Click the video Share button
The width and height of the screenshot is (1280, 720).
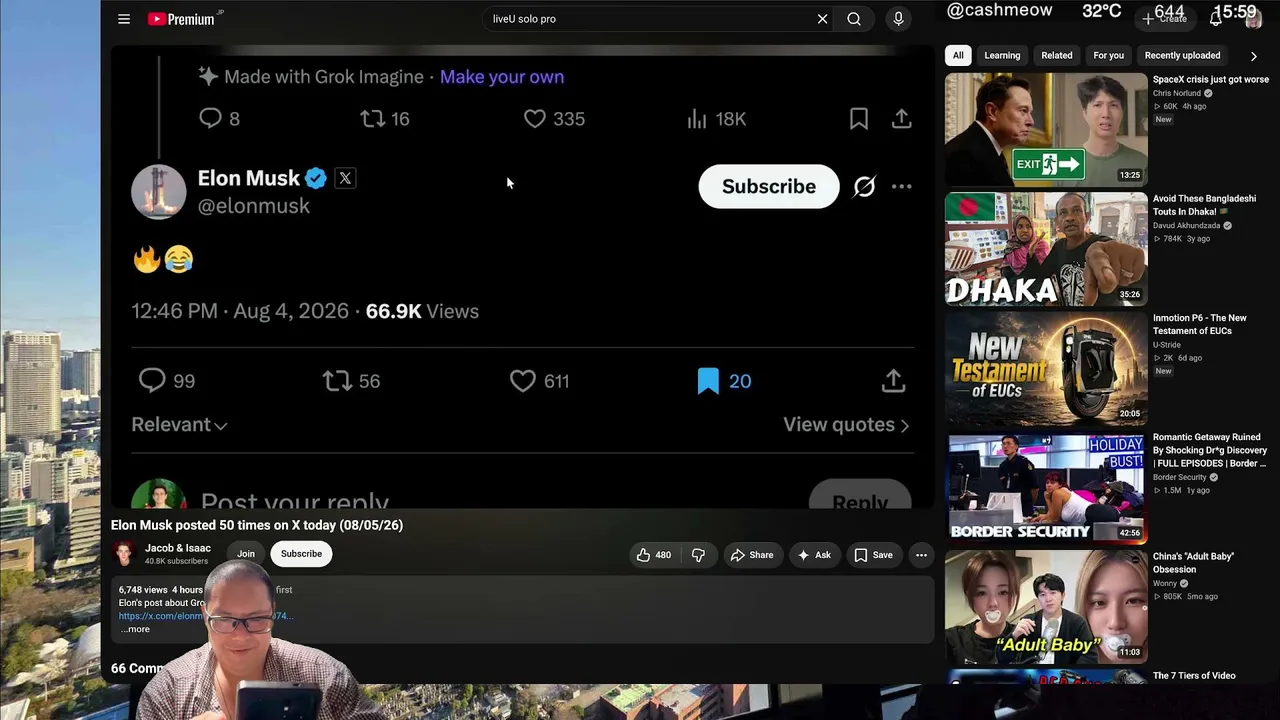(751, 555)
